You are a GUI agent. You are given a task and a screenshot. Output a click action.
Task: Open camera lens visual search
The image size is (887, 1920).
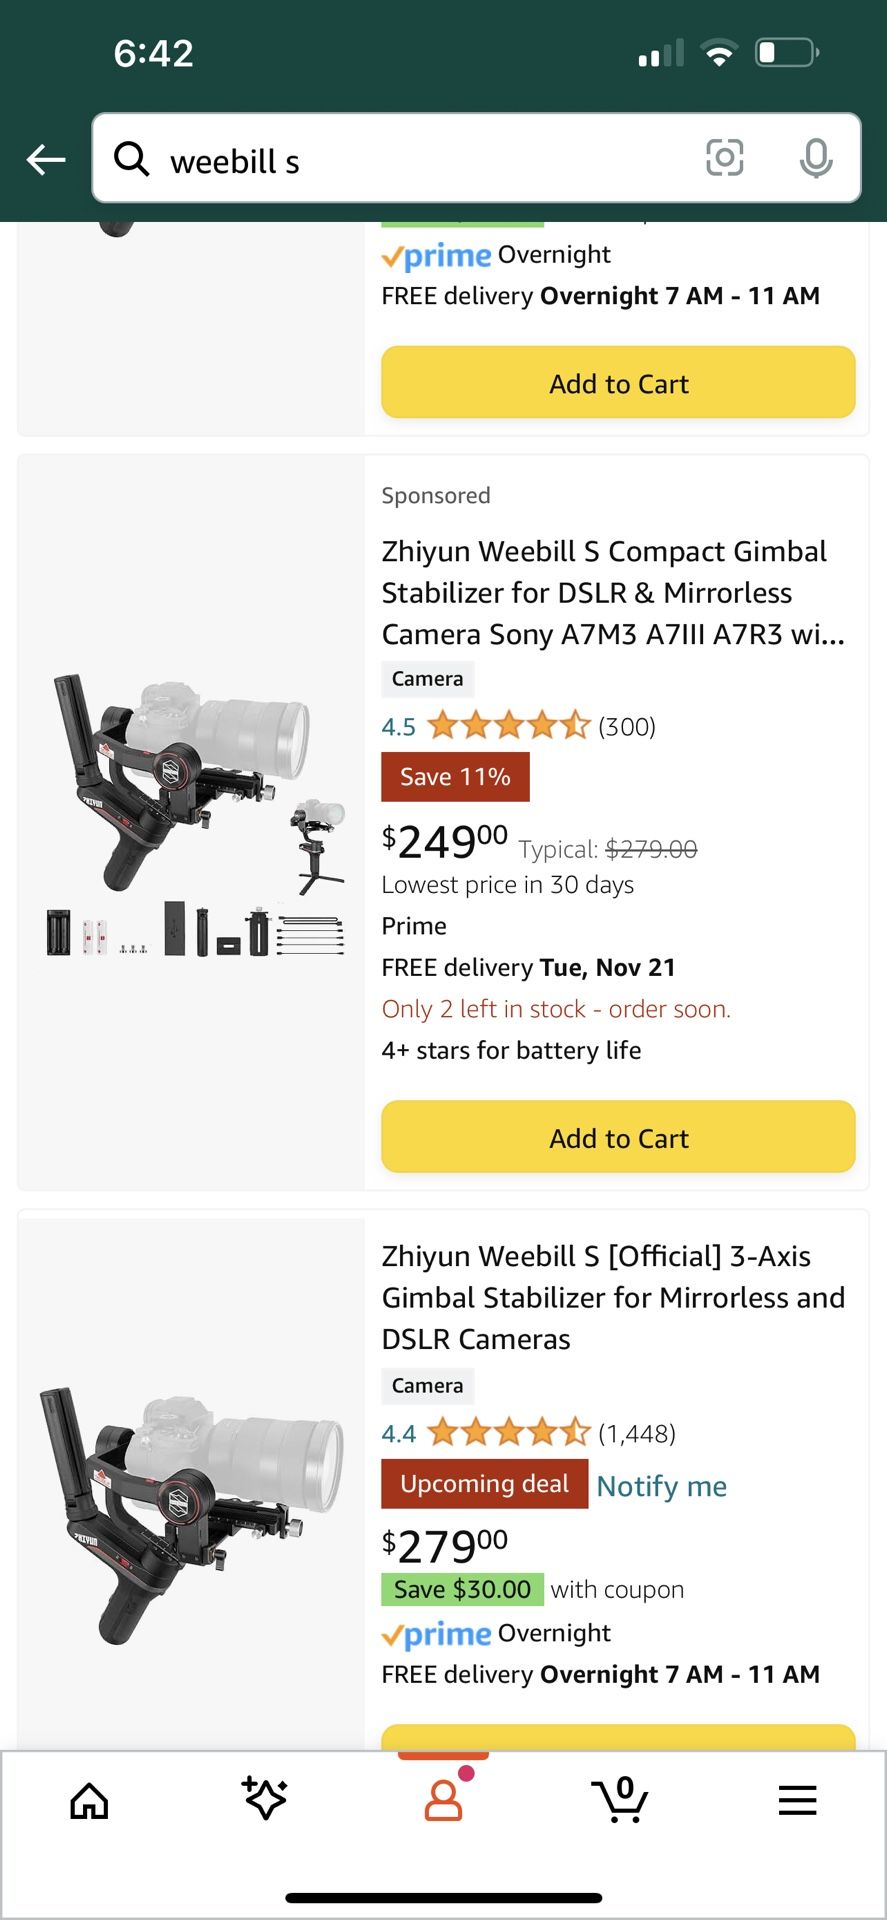[x=724, y=158]
